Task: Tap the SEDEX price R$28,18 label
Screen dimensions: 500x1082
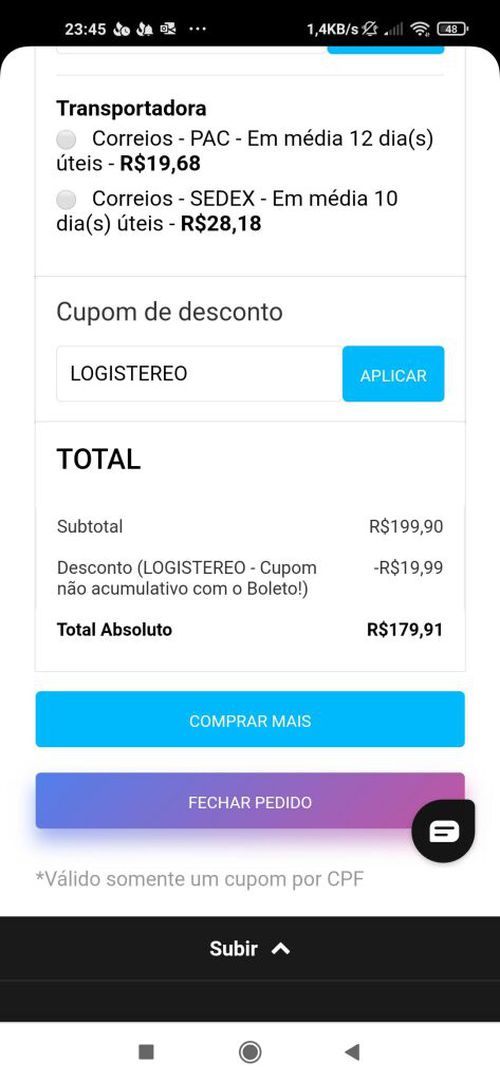Action: (221, 224)
